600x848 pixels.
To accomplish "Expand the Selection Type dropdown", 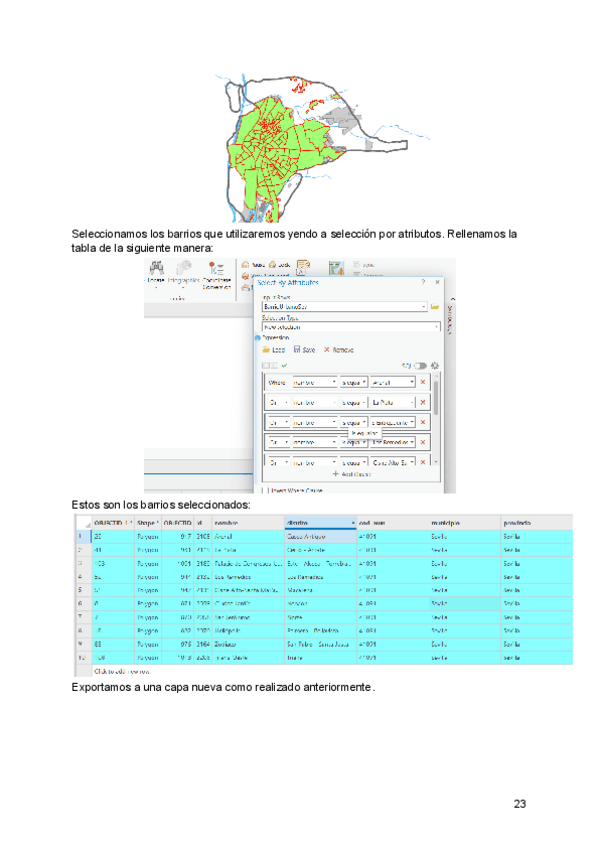I will [x=436, y=326].
